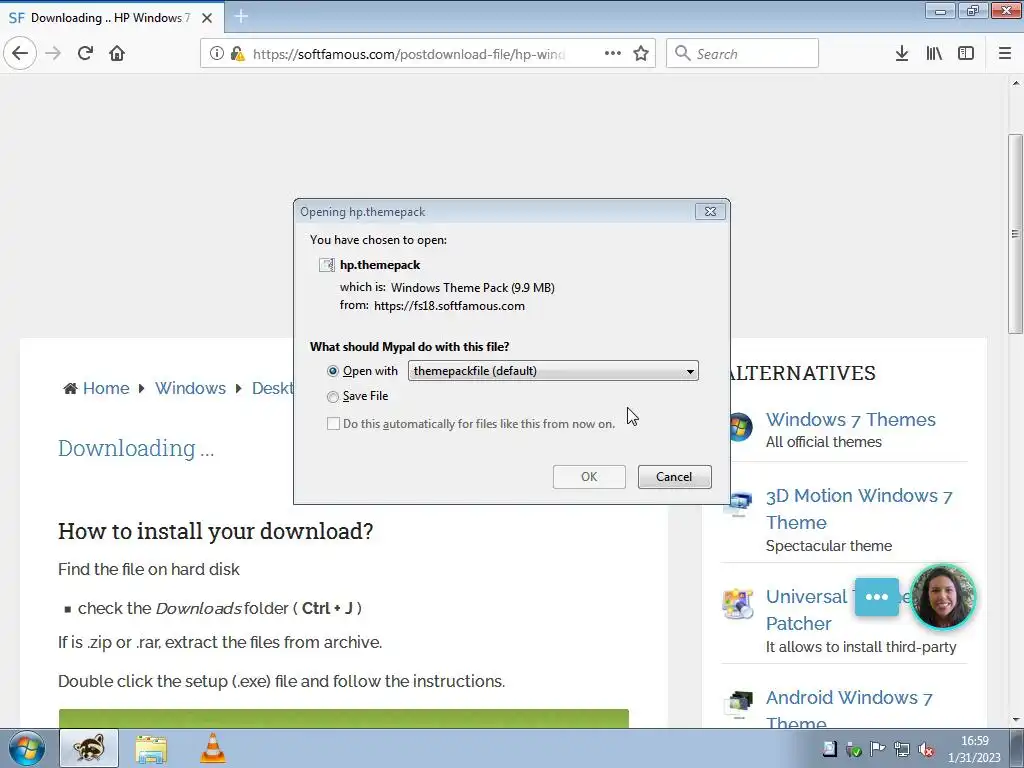
Task: Click the Cancel button in dialog
Action: pyautogui.click(x=675, y=477)
